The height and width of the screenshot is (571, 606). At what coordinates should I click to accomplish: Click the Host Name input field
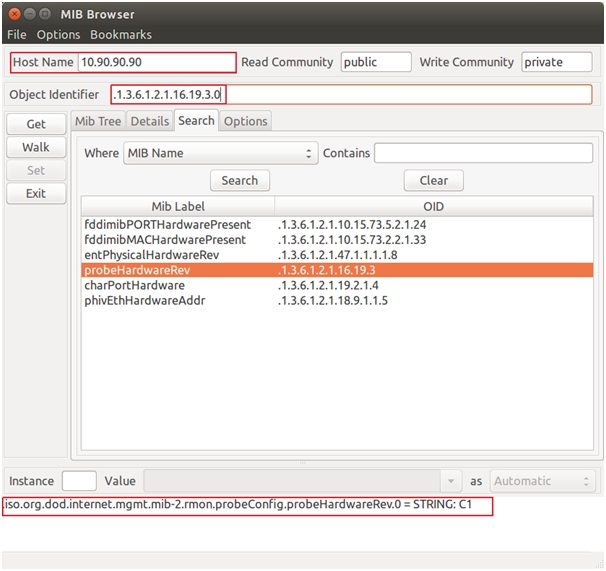click(x=156, y=62)
